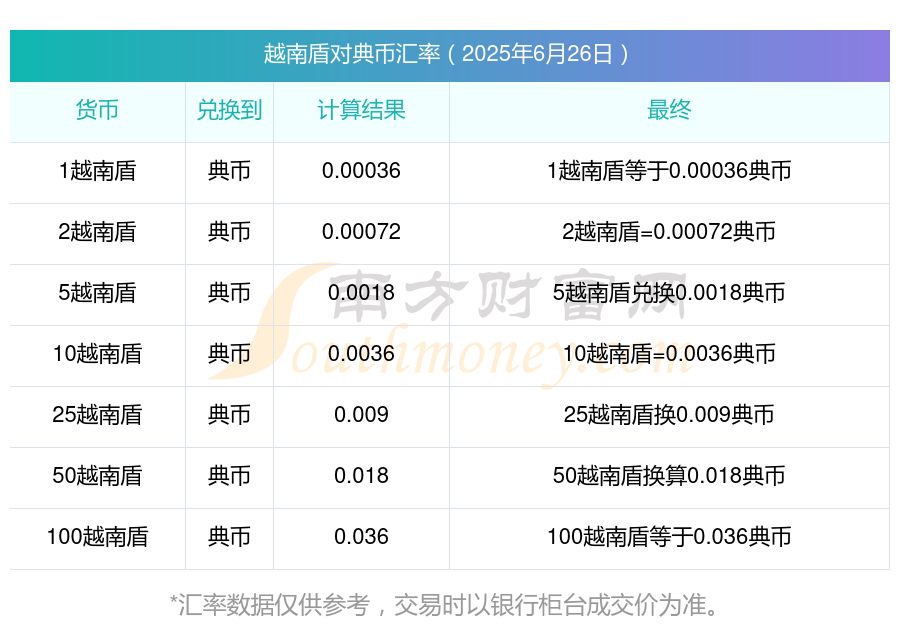Click the table title 越南盾对典币汇率（2025年6月26日）

pyautogui.click(x=449, y=54)
